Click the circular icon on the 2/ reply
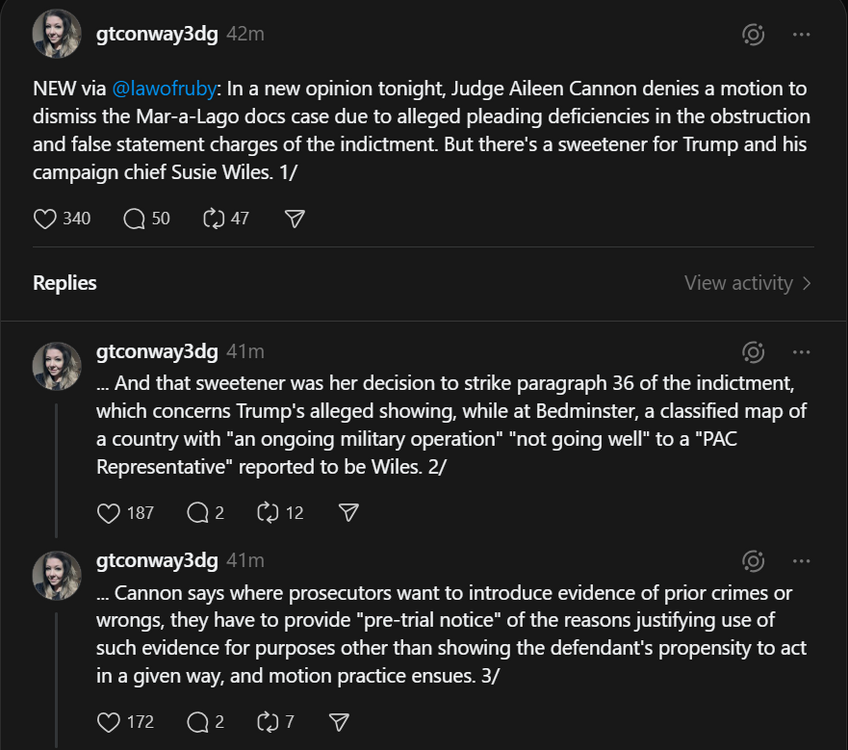The height and width of the screenshot is (750, 848). [753, 352]
